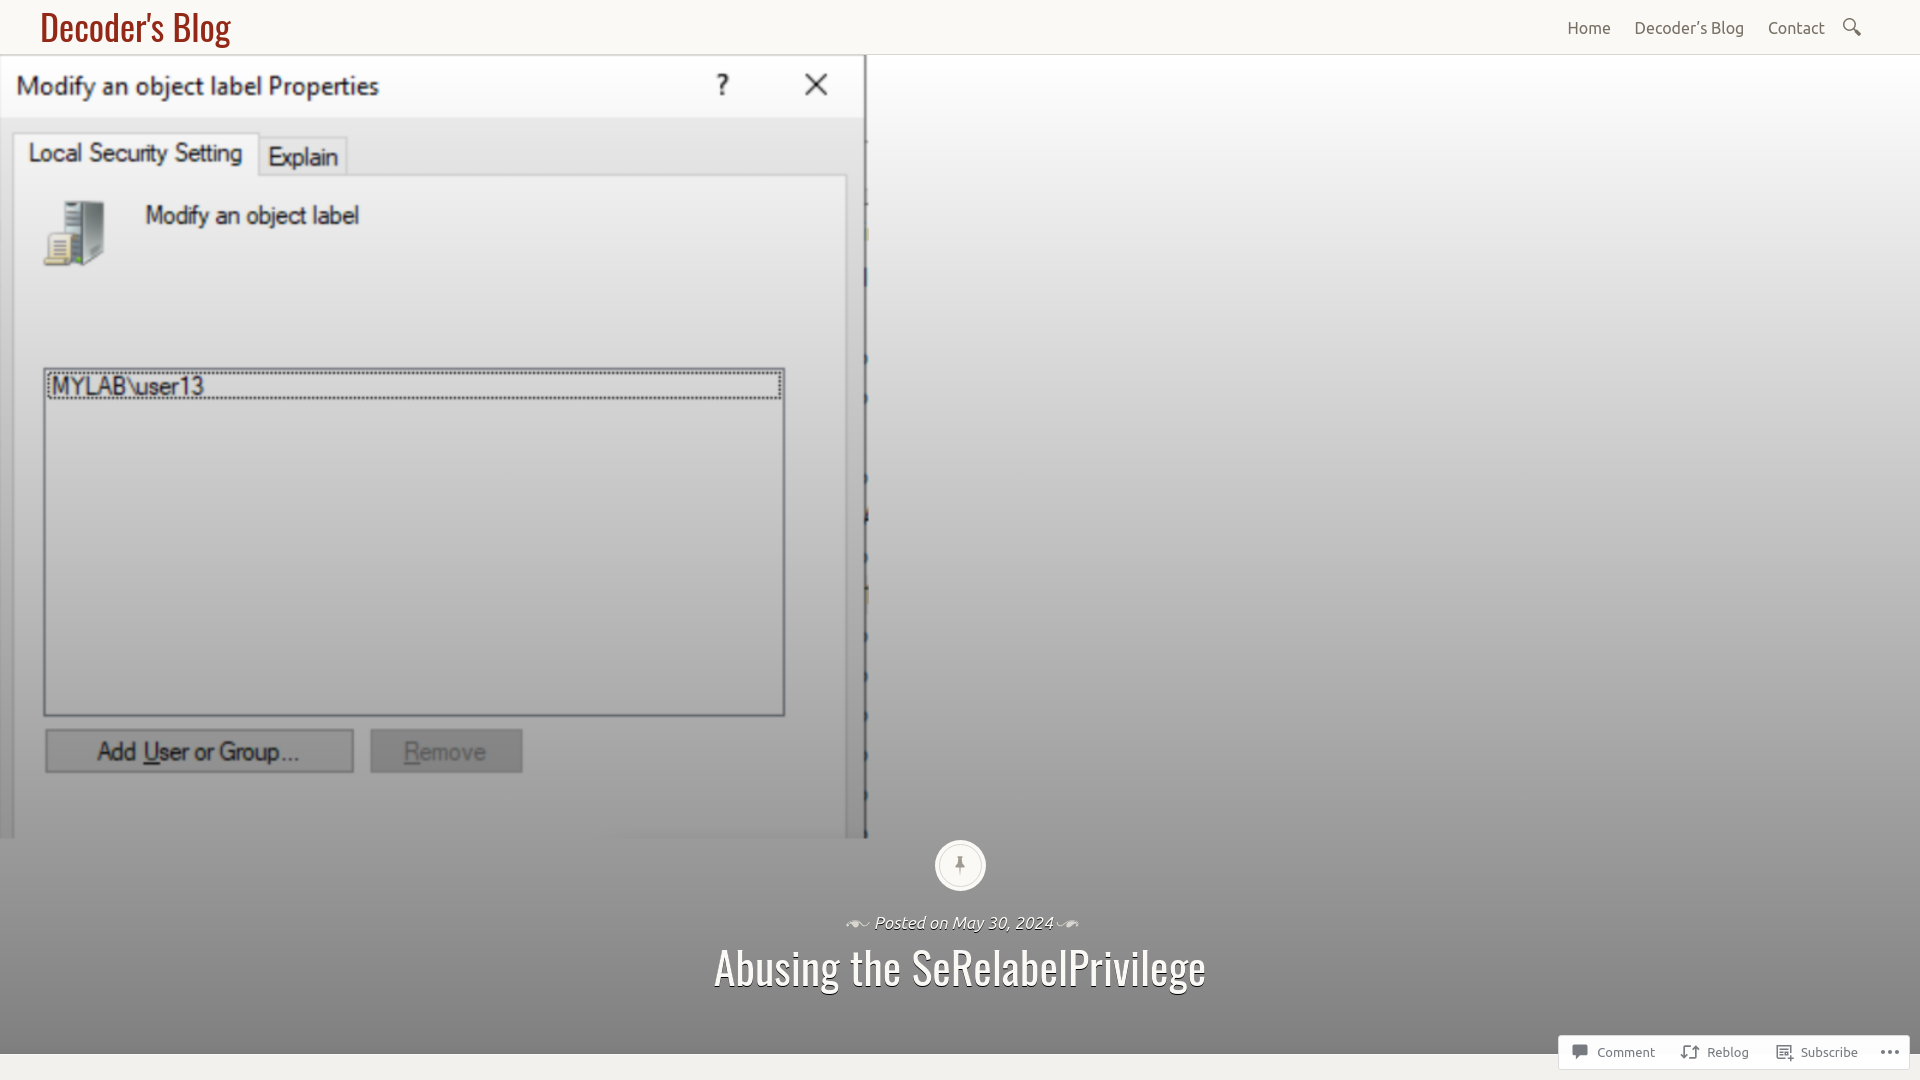Screen dimensions: 1920x1080
Task: Click the scroll indicator circle button
Action: [960, 865]
